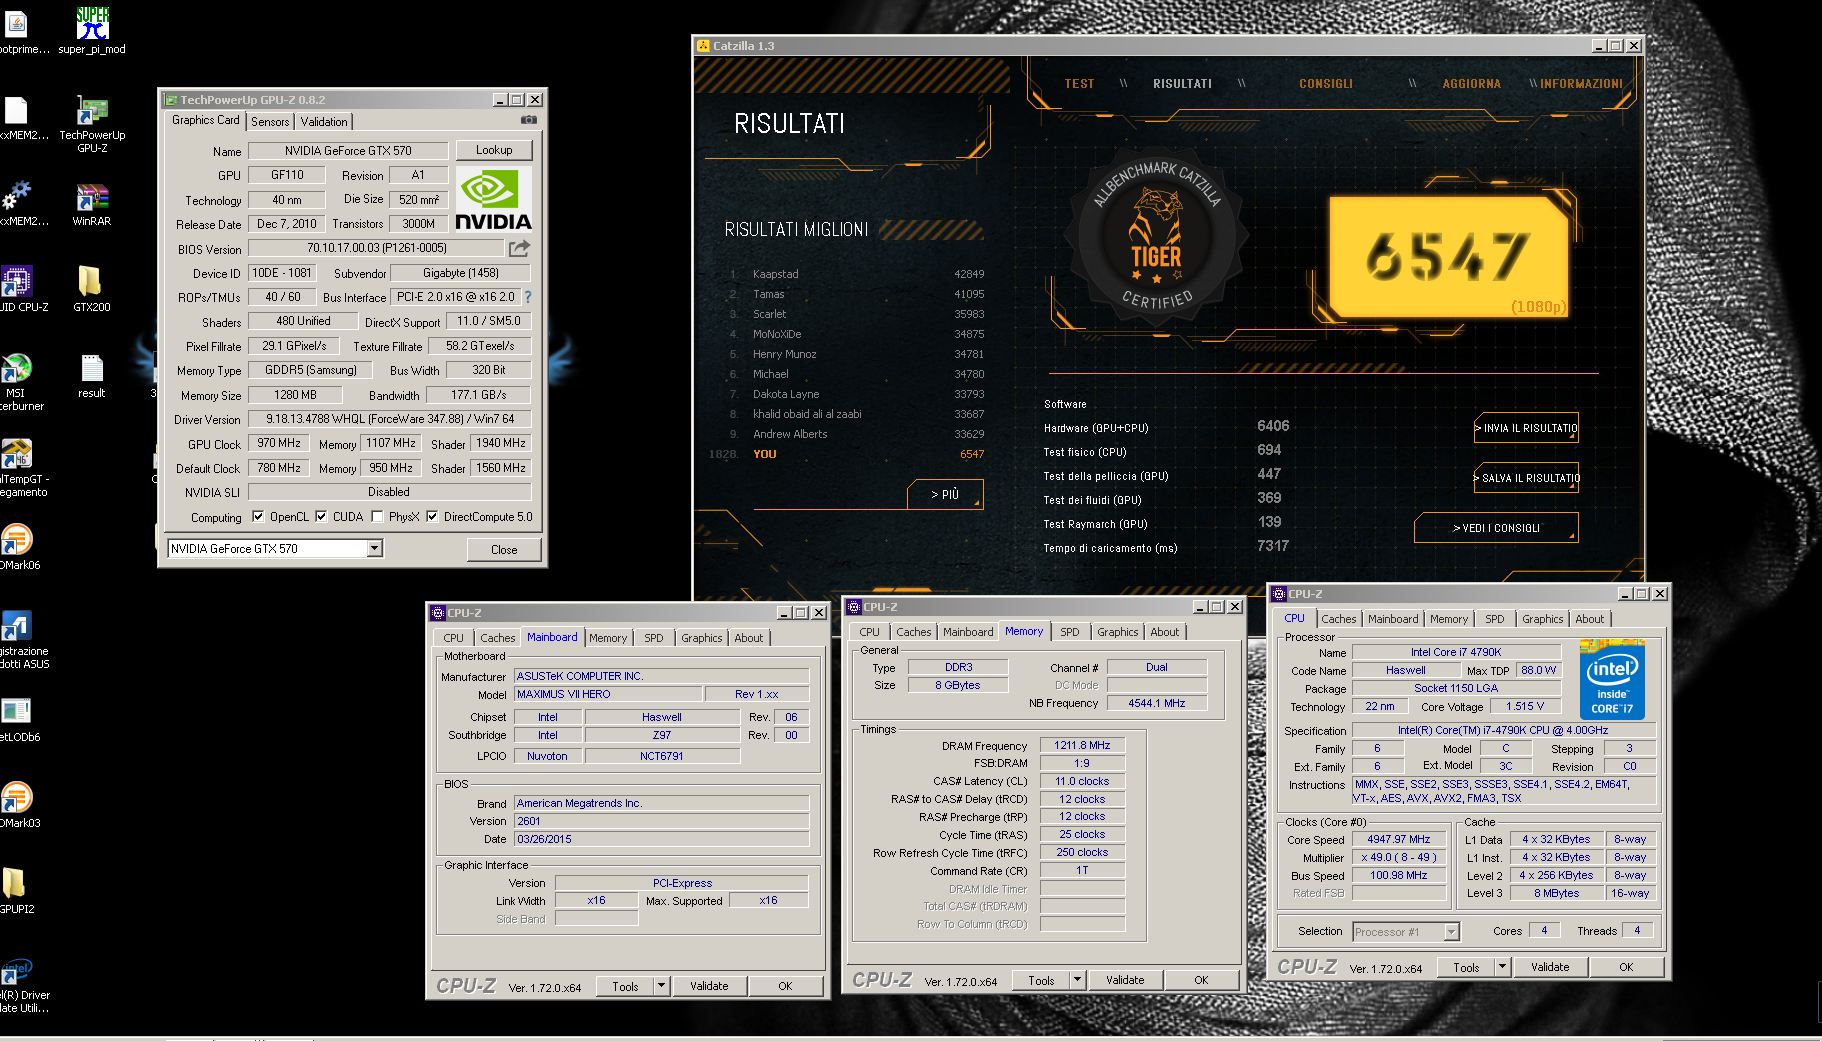1822x1041 pixels.
Task: Click the NVIDIA logo in GPU-Z
Action: [494, 199]
